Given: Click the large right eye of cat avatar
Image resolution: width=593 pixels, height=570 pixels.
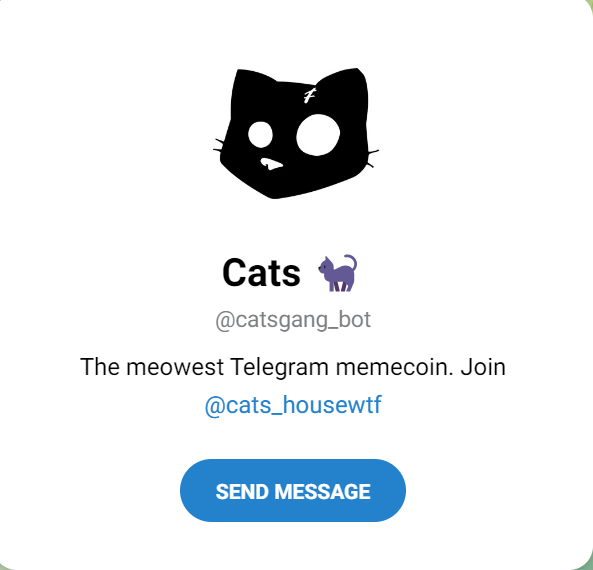Looking at the screenshot, I should (318, 135).
